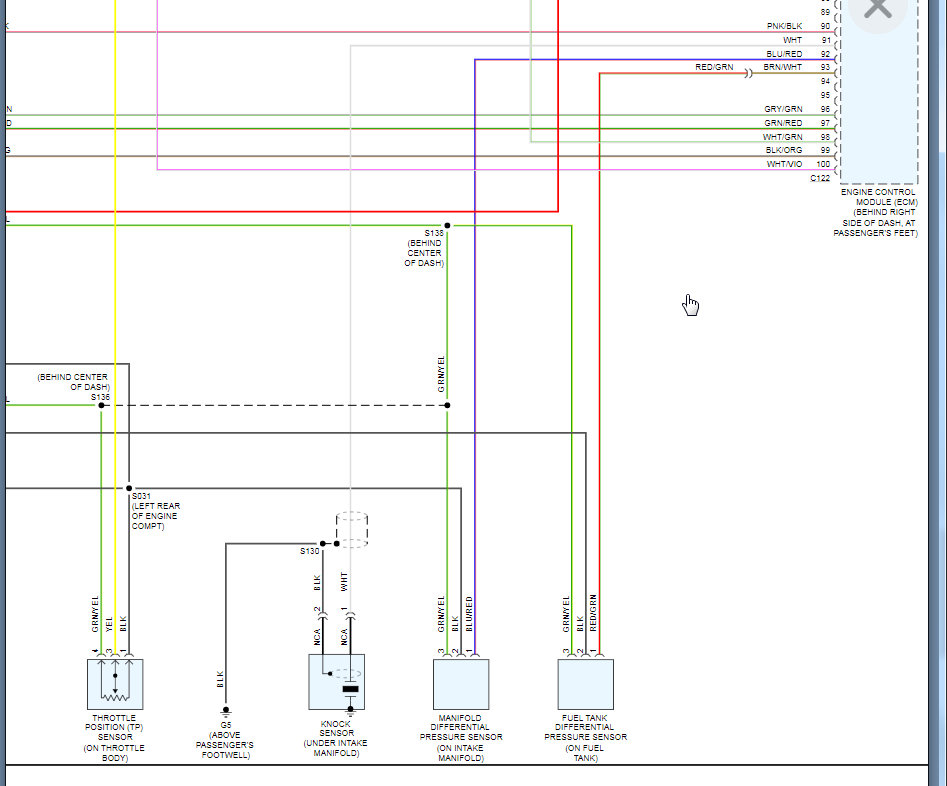947x786 pixels.
Task: Click the 'WHT/VIO' wire label
Action: tap(784, 164)
